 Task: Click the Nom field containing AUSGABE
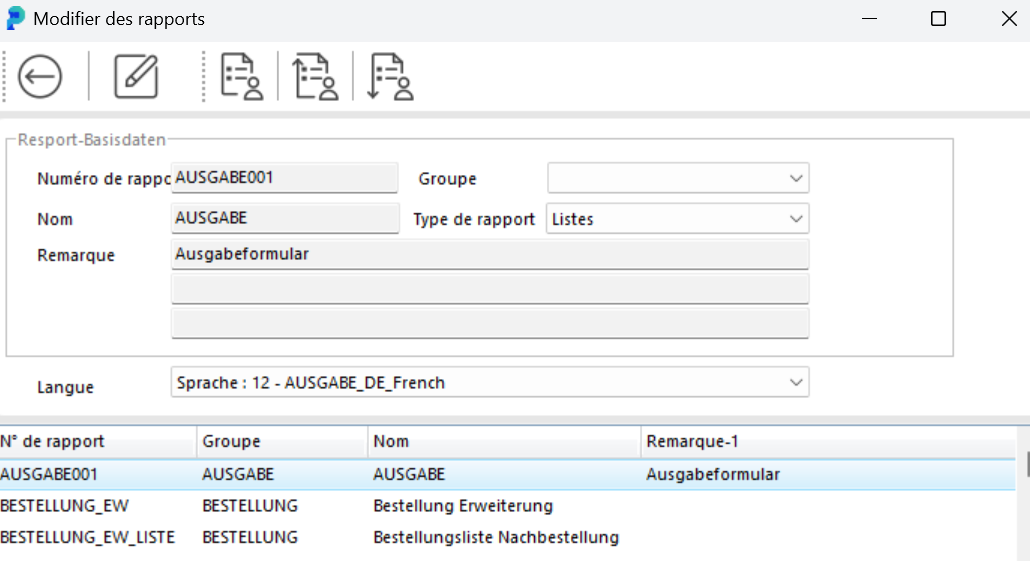(285, 218)
